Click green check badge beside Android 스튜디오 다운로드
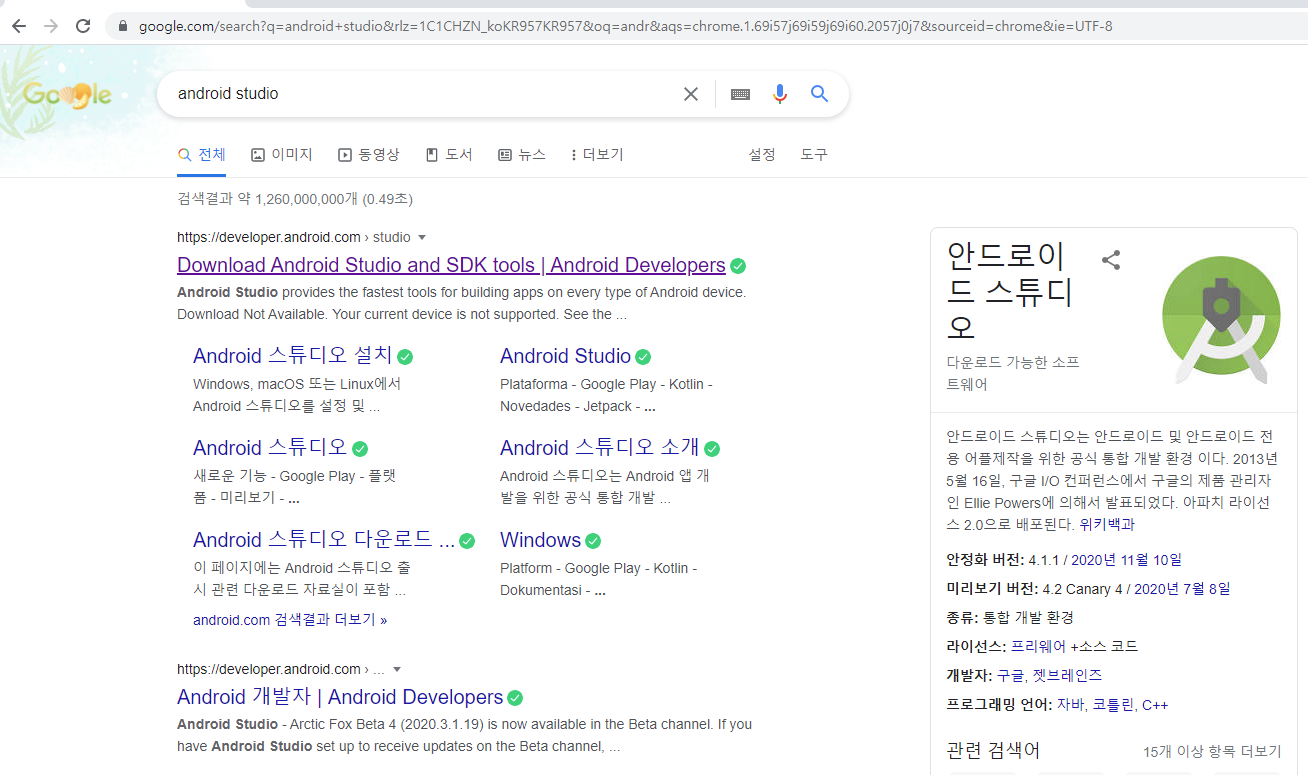Image resolution: width=1308 pixels, height=775 pixels. (x=467, y=541)
